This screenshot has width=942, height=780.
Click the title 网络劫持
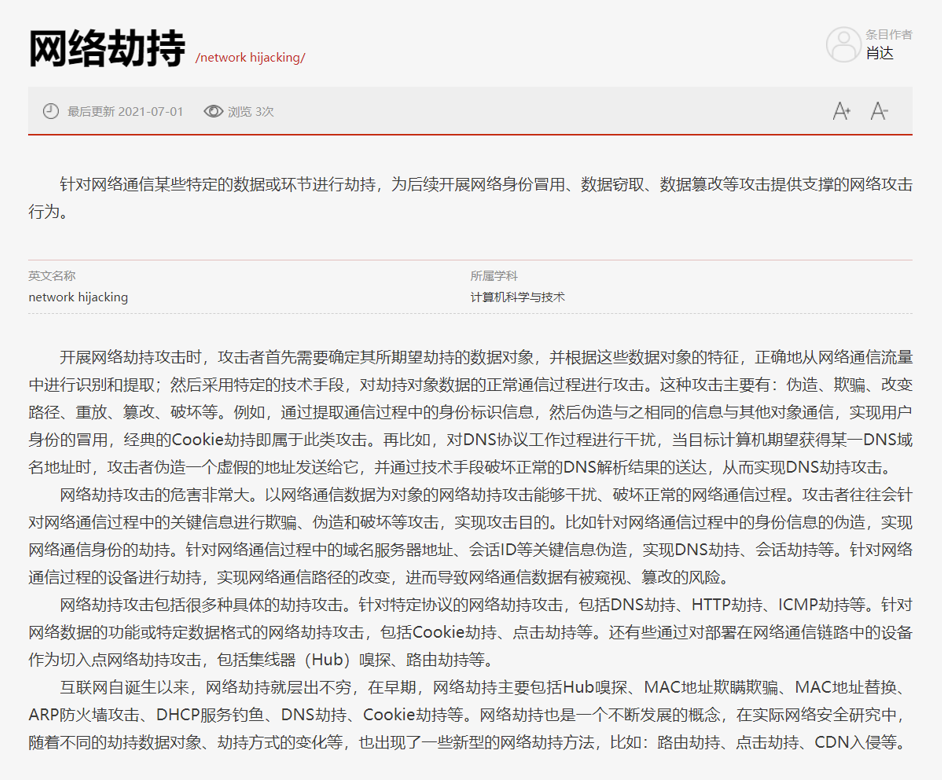[x=107, y=48]
